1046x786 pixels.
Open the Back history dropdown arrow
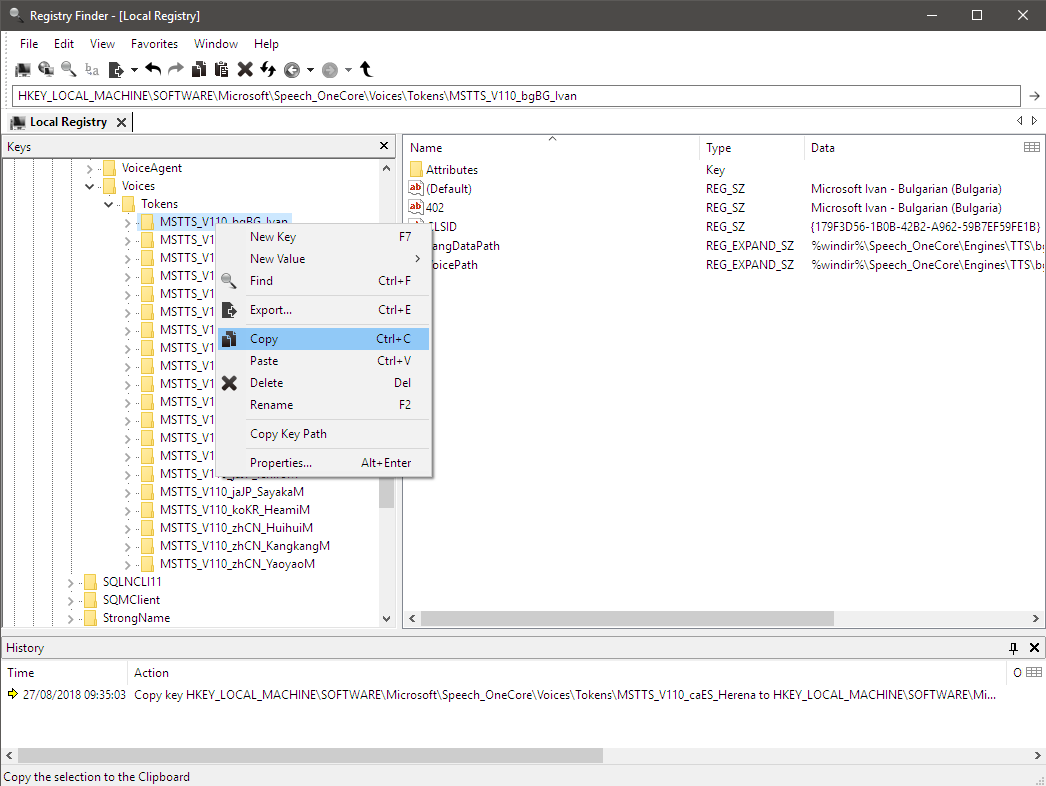310,70
